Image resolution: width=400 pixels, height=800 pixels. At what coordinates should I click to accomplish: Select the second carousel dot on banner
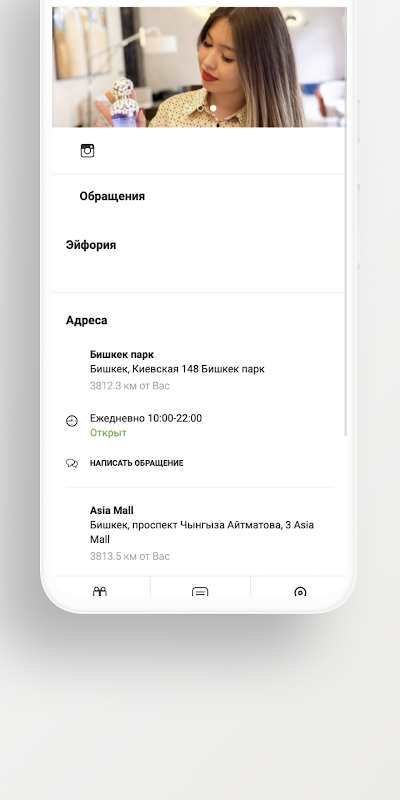(201, 108)
